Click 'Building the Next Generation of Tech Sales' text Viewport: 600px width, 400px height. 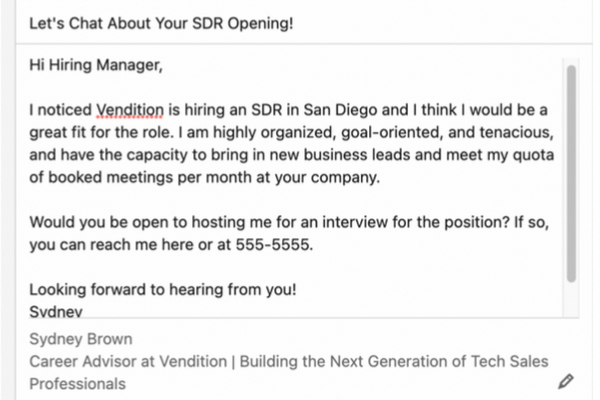[x=394, y=361]
